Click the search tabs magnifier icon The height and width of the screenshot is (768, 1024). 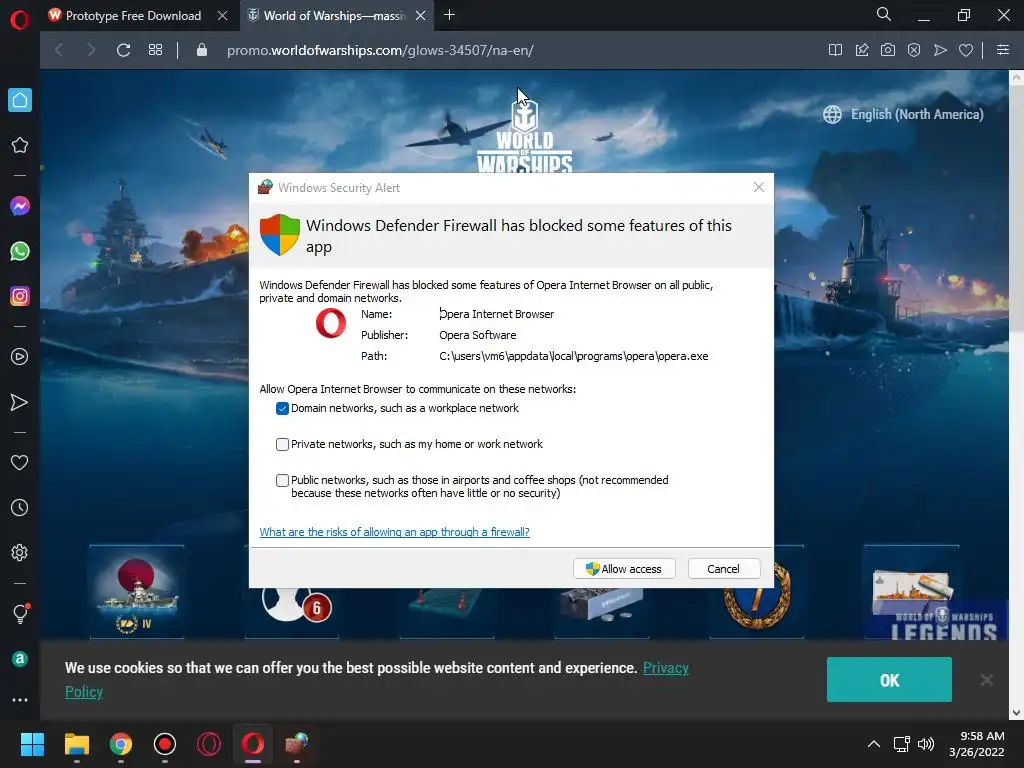tap(884, 14)
